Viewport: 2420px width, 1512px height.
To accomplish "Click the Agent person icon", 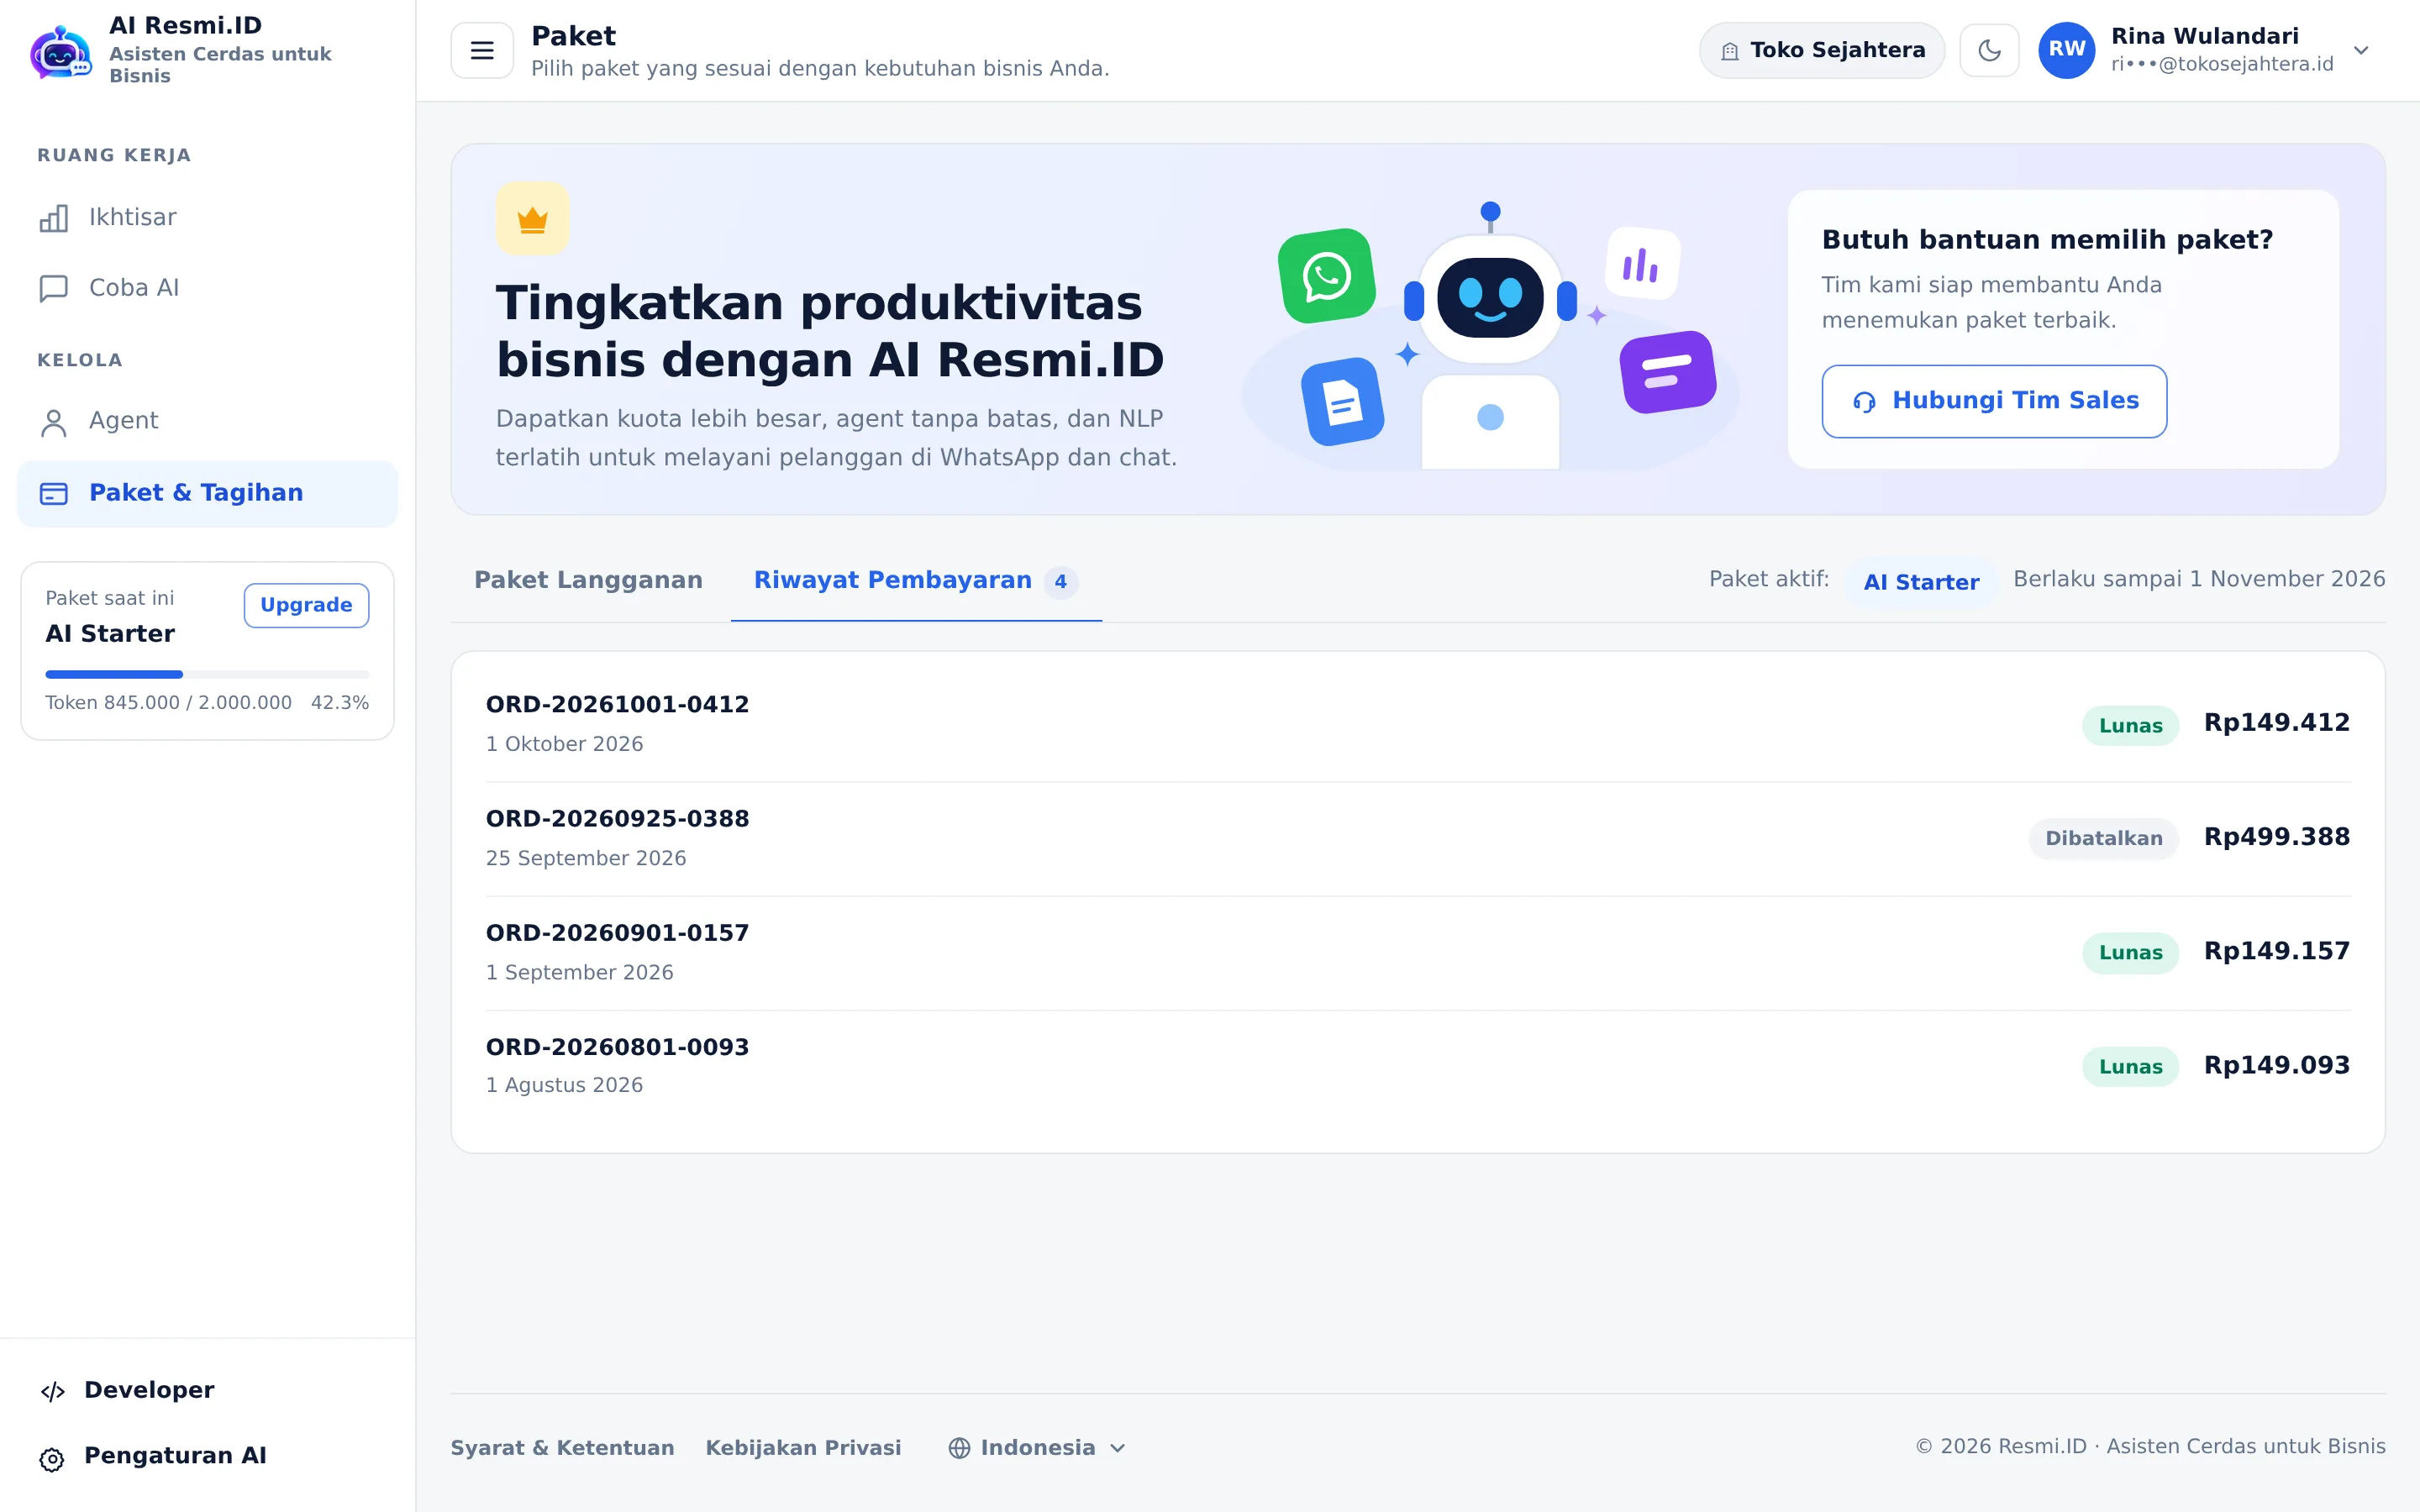I will (54, 422).
